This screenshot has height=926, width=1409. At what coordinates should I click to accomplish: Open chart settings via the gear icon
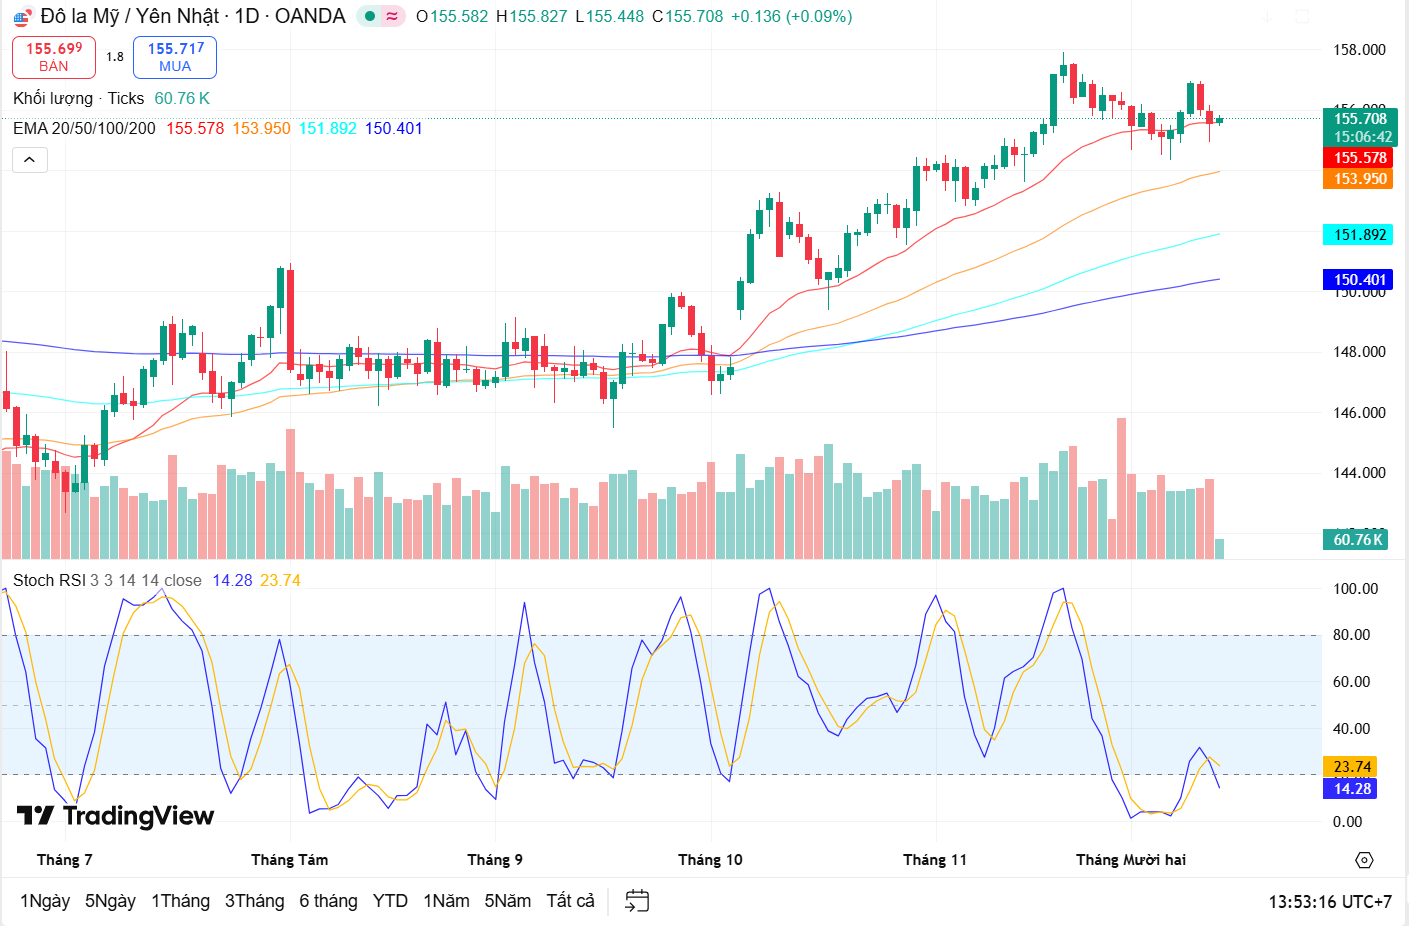[x=1365, y=859]
